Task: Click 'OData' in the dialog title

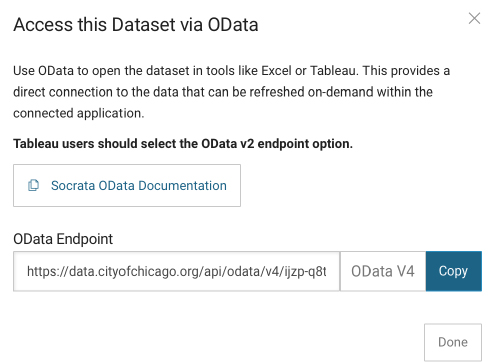Action: click(x=233, y=25)
